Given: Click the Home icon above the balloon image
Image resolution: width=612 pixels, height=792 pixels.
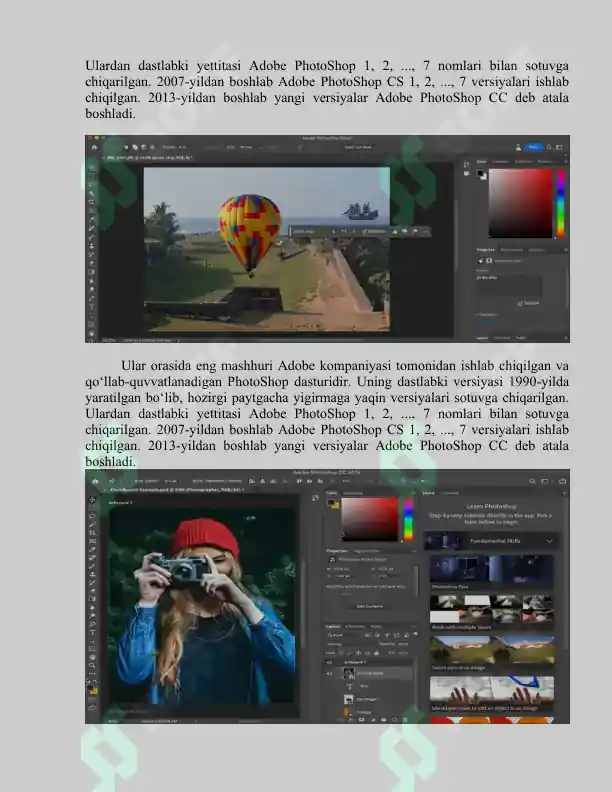Looking at the screenshot, I should [94, 147].
